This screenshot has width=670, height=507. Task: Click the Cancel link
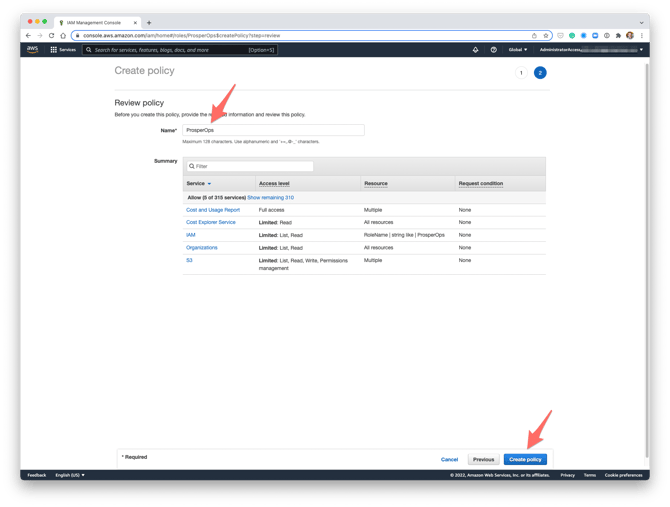tap(450, 459)
